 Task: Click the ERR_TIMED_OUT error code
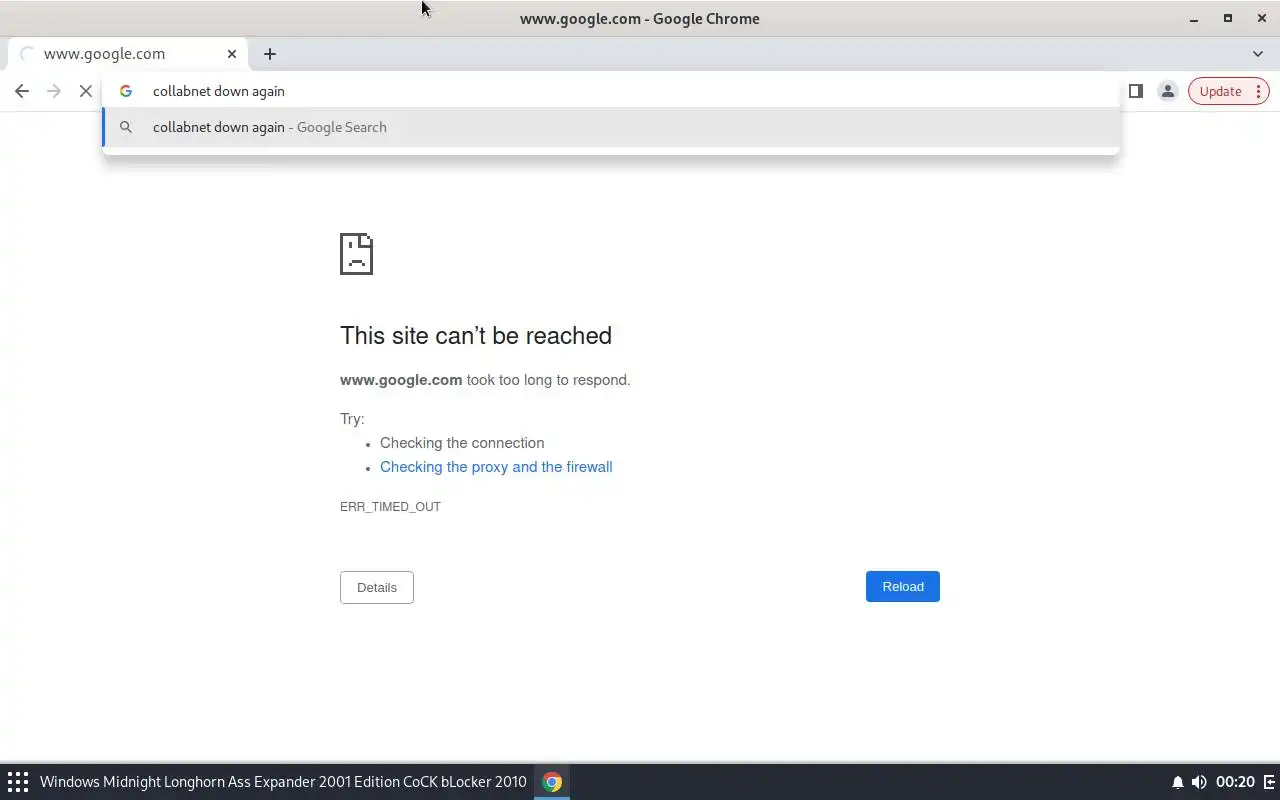coord(390,507)
